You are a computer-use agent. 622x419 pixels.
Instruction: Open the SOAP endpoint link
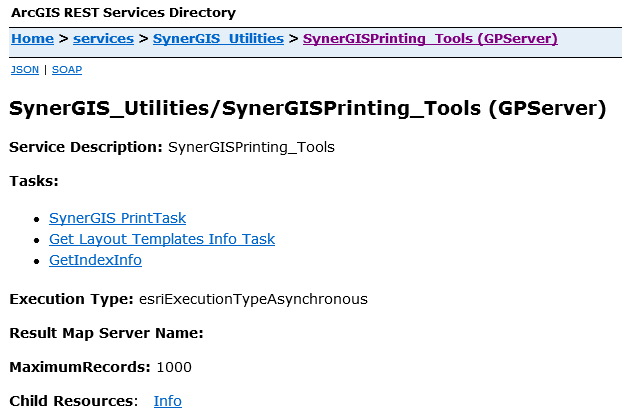(67, 70)
